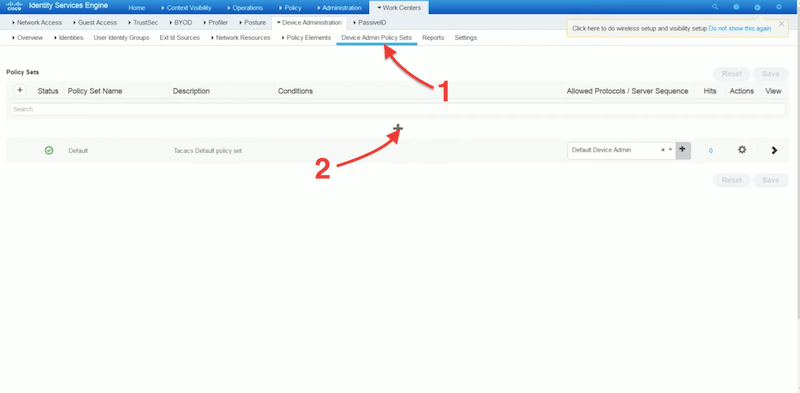The width and height of the screenshot is (800, 393).
Task: Add a new policy set with the circled plus
Action: 20,90
